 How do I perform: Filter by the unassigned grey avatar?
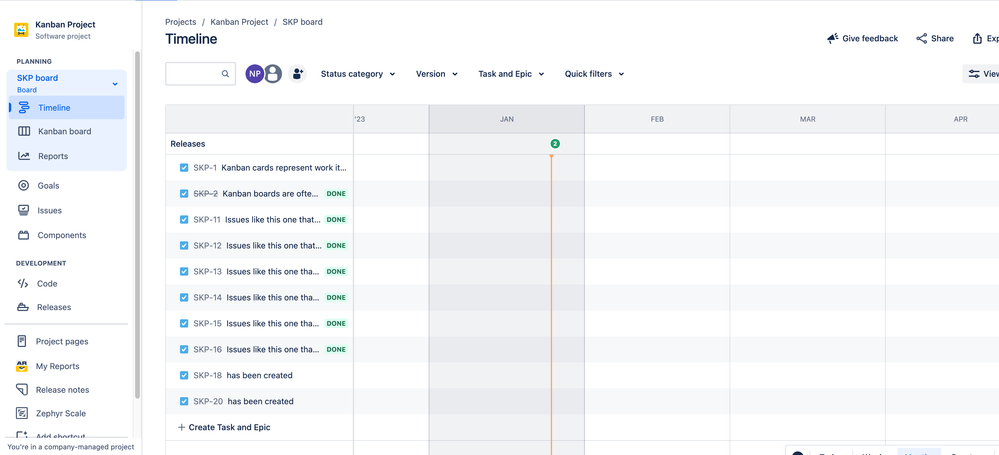273,74
